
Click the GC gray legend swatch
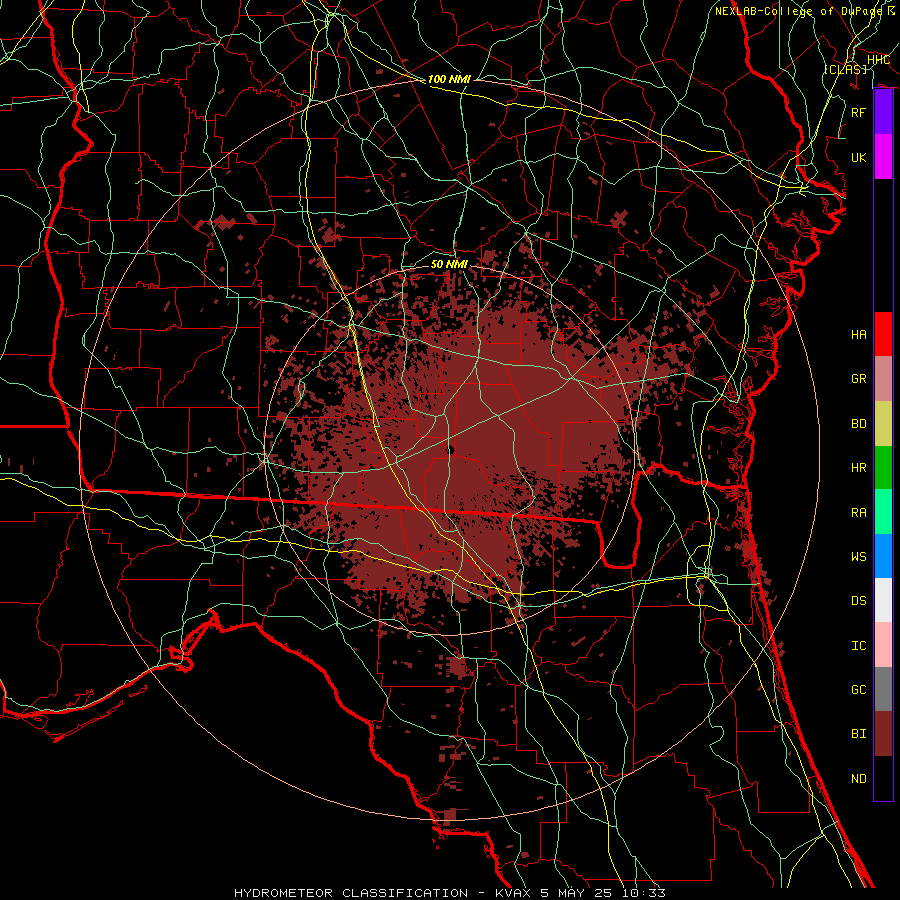[883, 689]
